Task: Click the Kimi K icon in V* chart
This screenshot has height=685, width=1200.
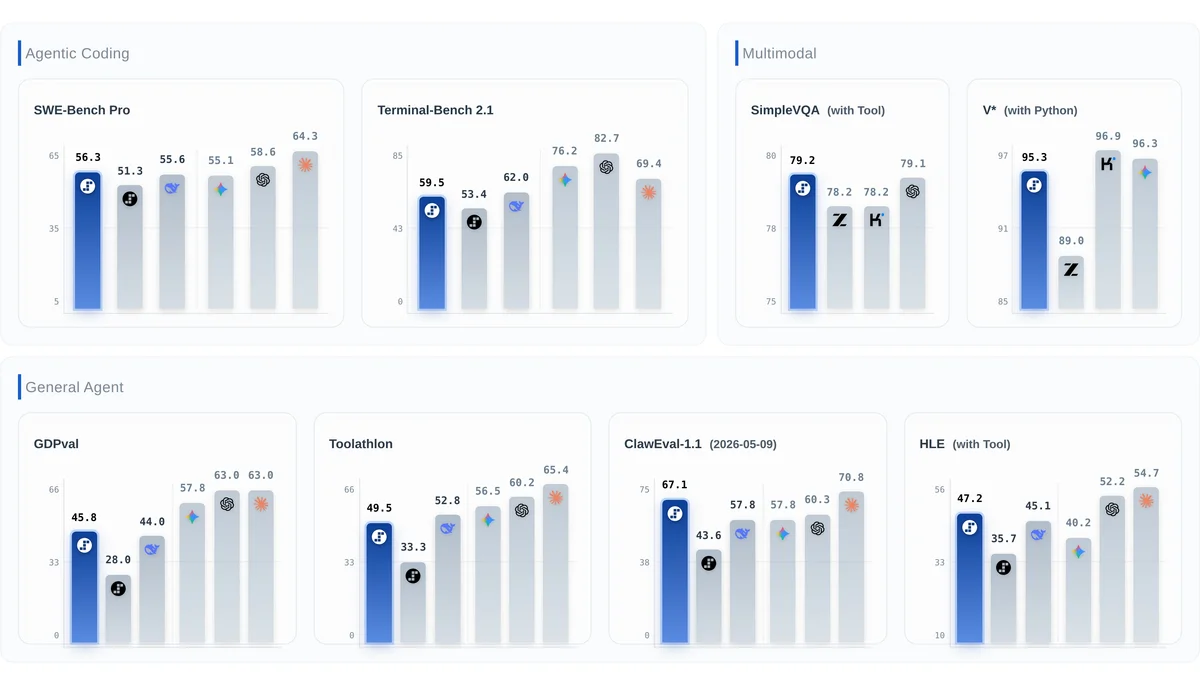Action: point(1108,163)
